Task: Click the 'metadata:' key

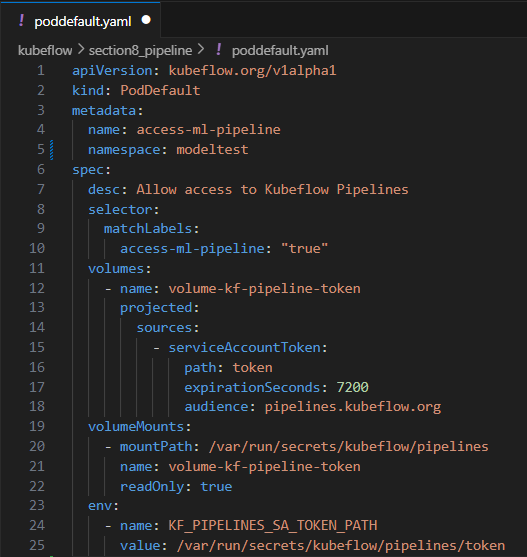Action: (108, 110)
